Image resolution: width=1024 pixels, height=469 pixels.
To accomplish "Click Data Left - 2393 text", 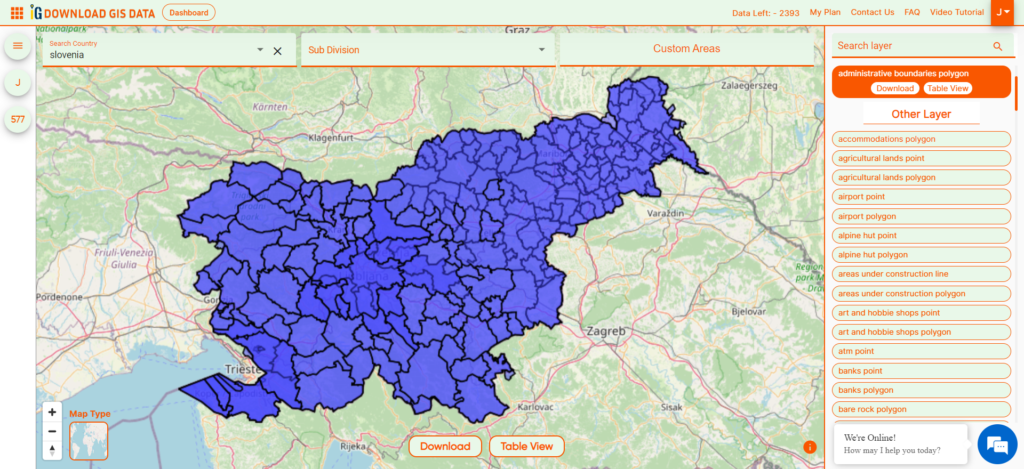I will click(765, 13).
